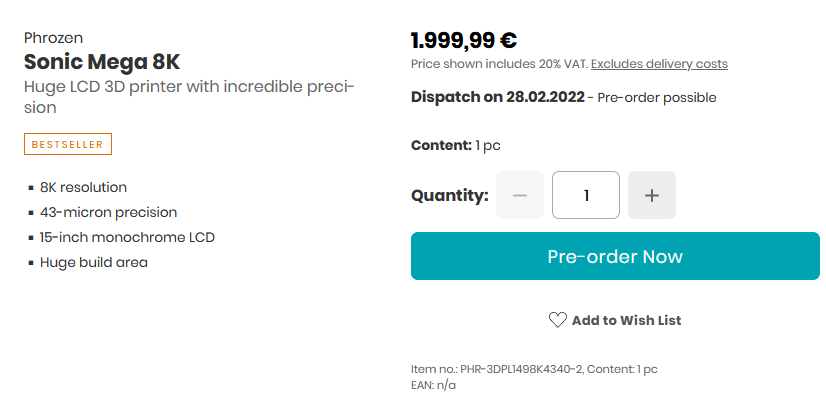The width and height of the screenshot is (826, 406).
Task: Open the Excludes delivery costs link
Action: (659, 64)
